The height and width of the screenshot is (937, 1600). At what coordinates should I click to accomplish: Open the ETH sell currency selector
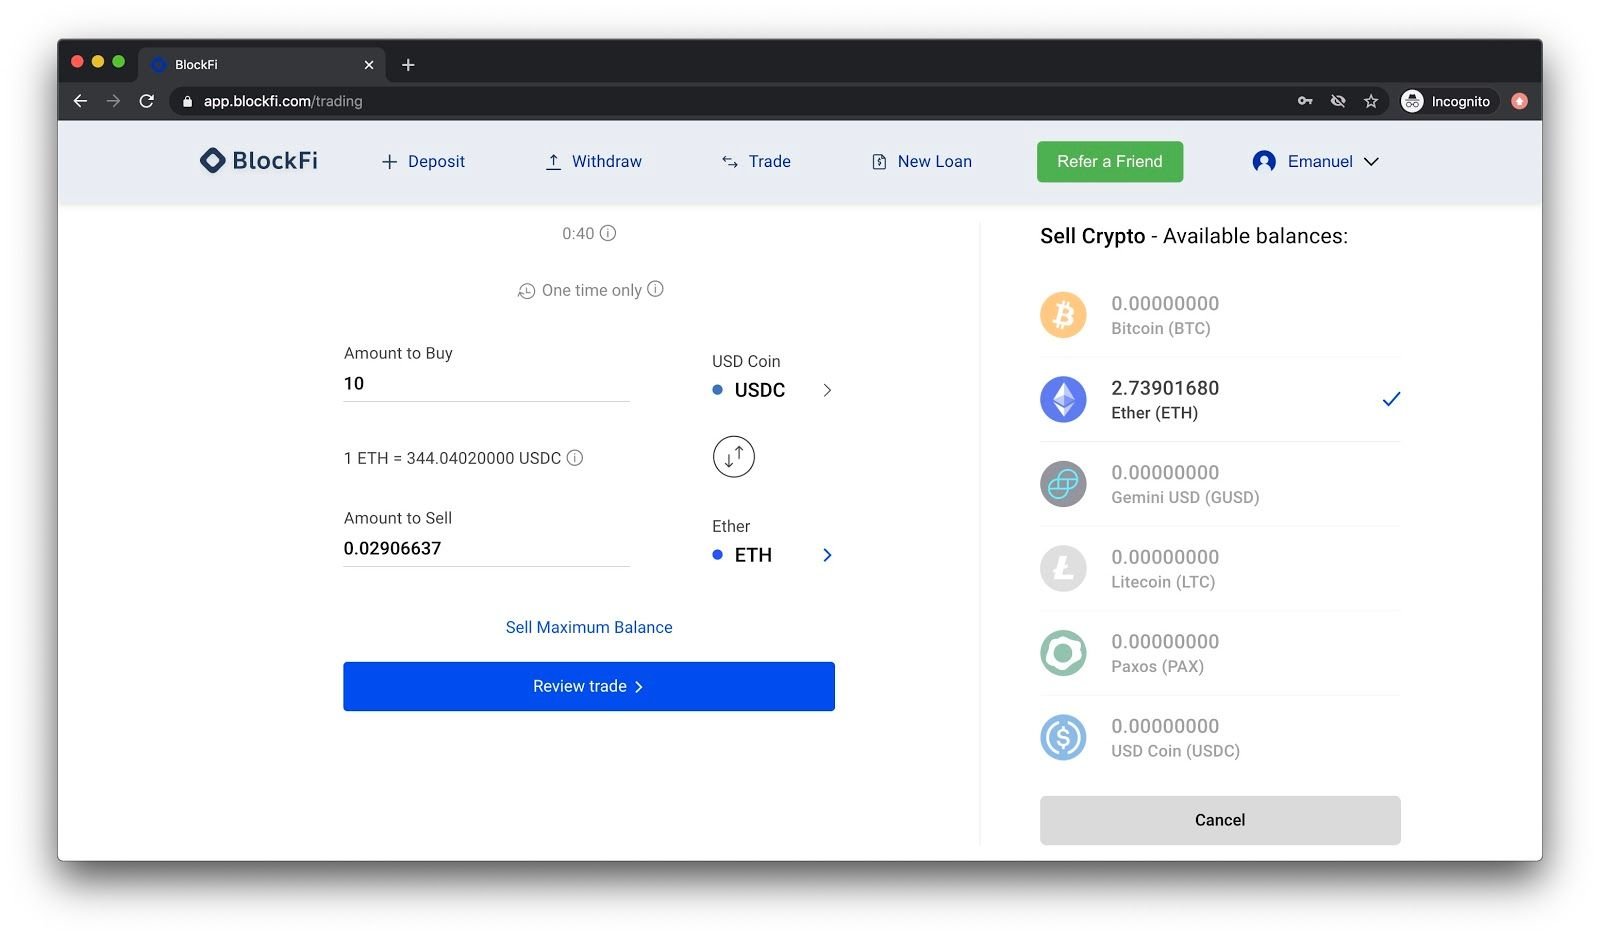(772, 555)
